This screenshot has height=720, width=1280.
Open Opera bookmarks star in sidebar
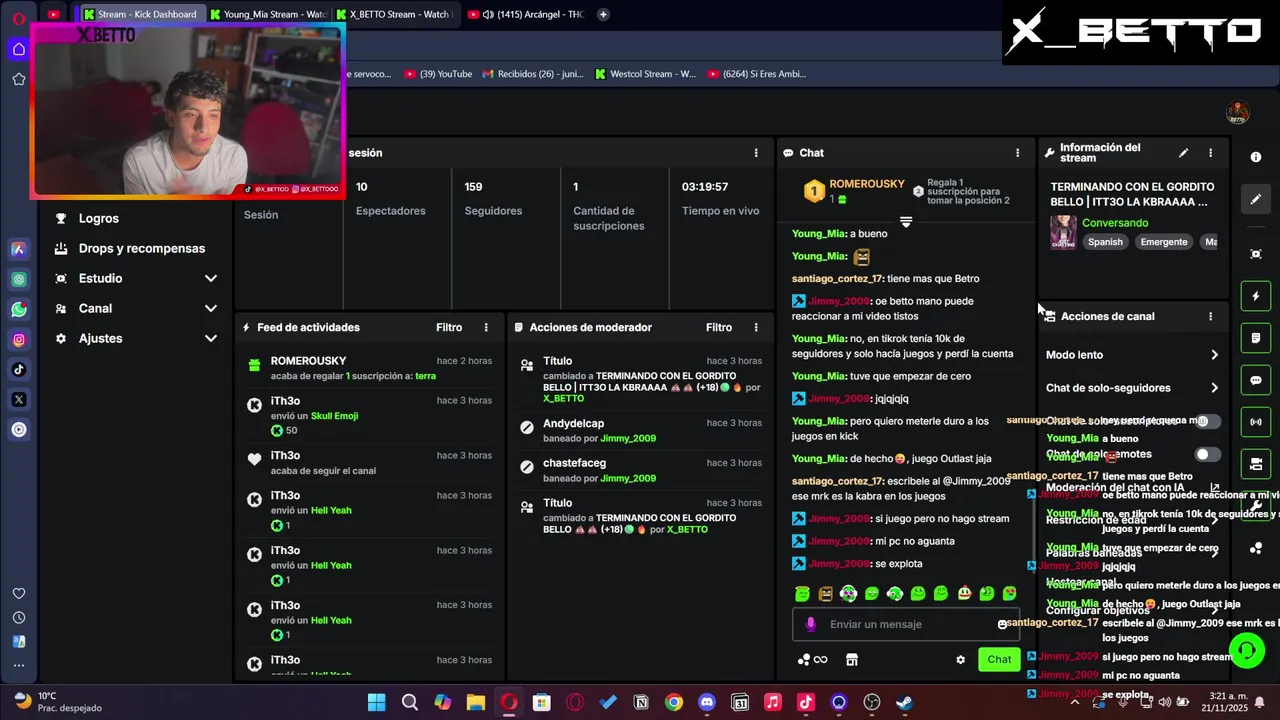(19, 79)
